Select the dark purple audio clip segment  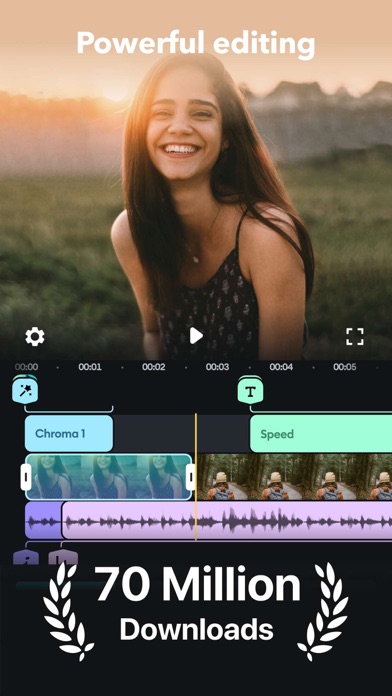coord(44,521)
